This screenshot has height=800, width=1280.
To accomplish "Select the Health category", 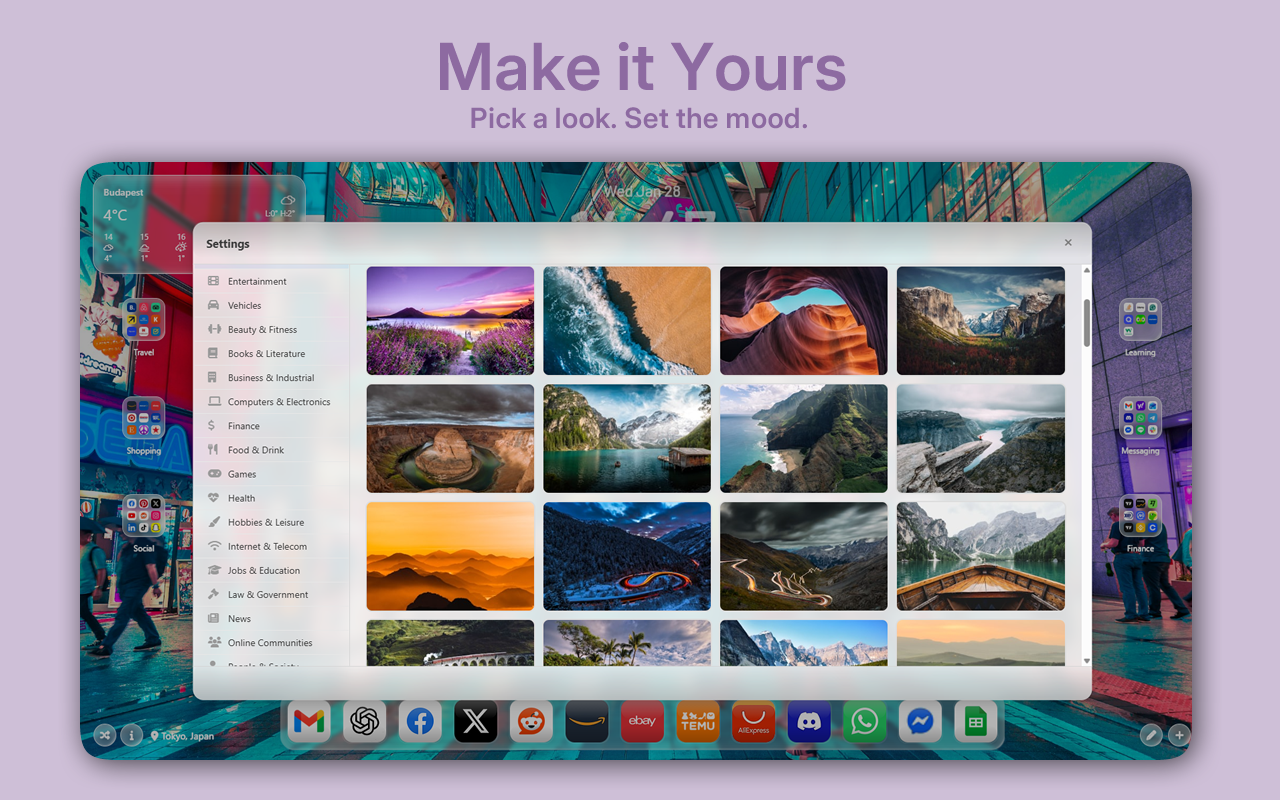I will [x=272, y=498].
